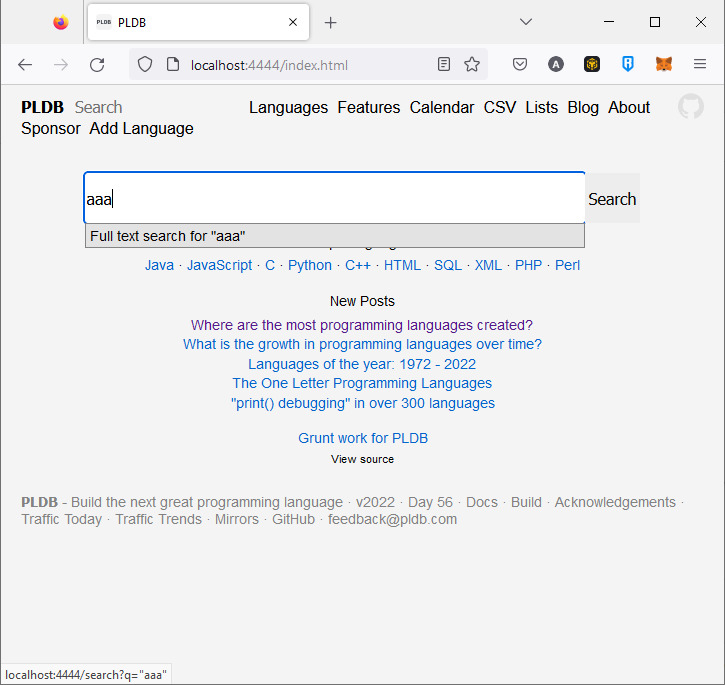Select Full text search for "aaa" suggestion
Viewport: 725px width, 685px height.
pos(335,236)
